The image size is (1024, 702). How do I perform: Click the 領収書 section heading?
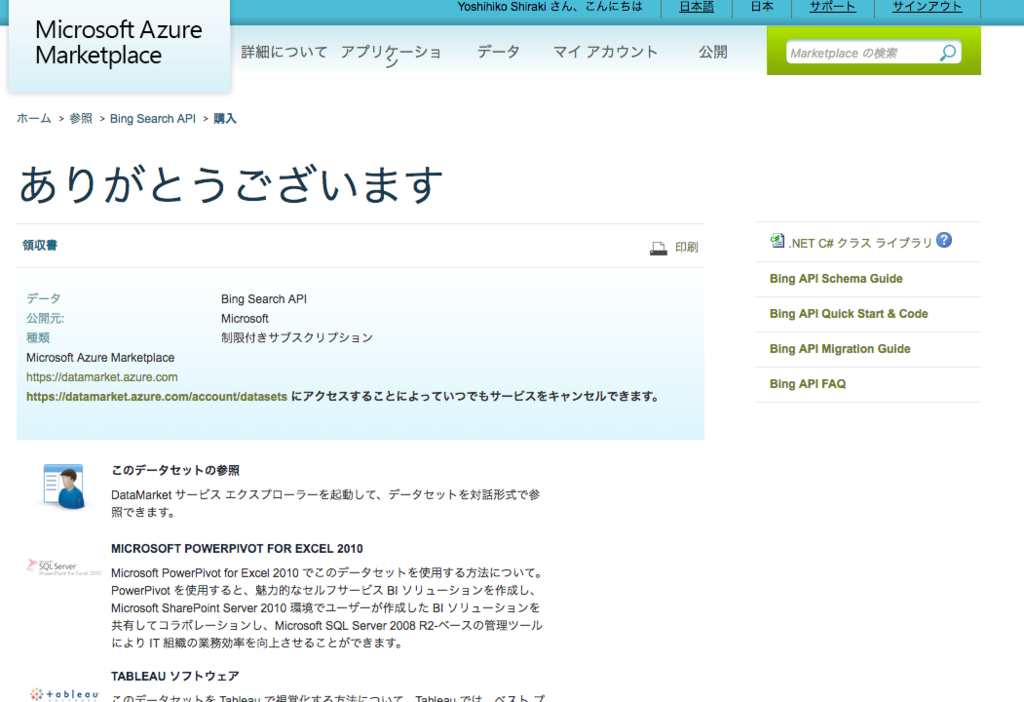click(x=40, y=245)
